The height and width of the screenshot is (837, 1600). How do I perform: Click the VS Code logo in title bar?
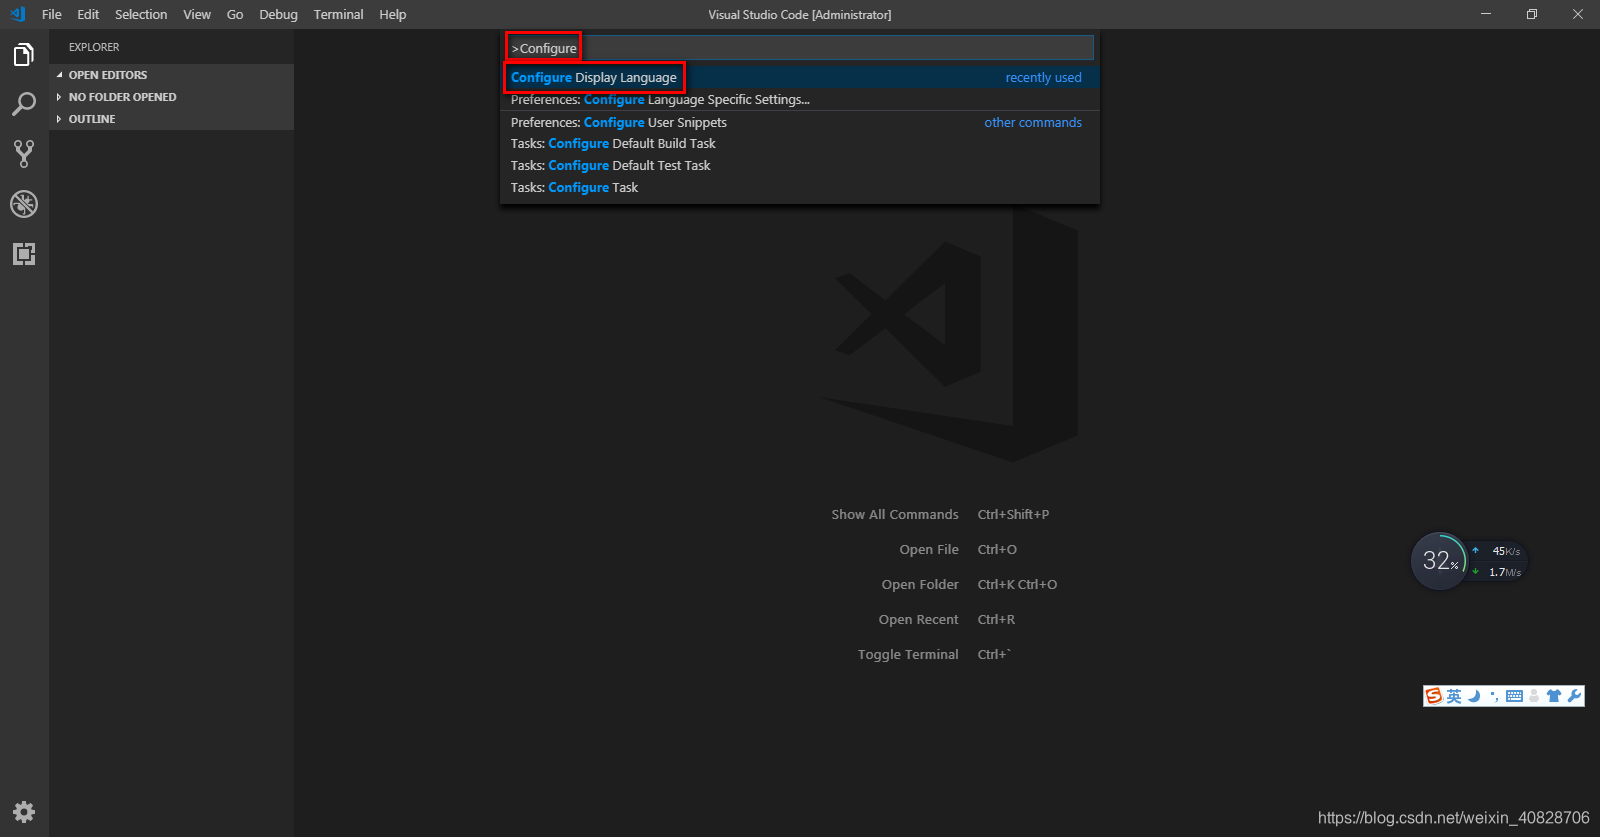point(17,14)
